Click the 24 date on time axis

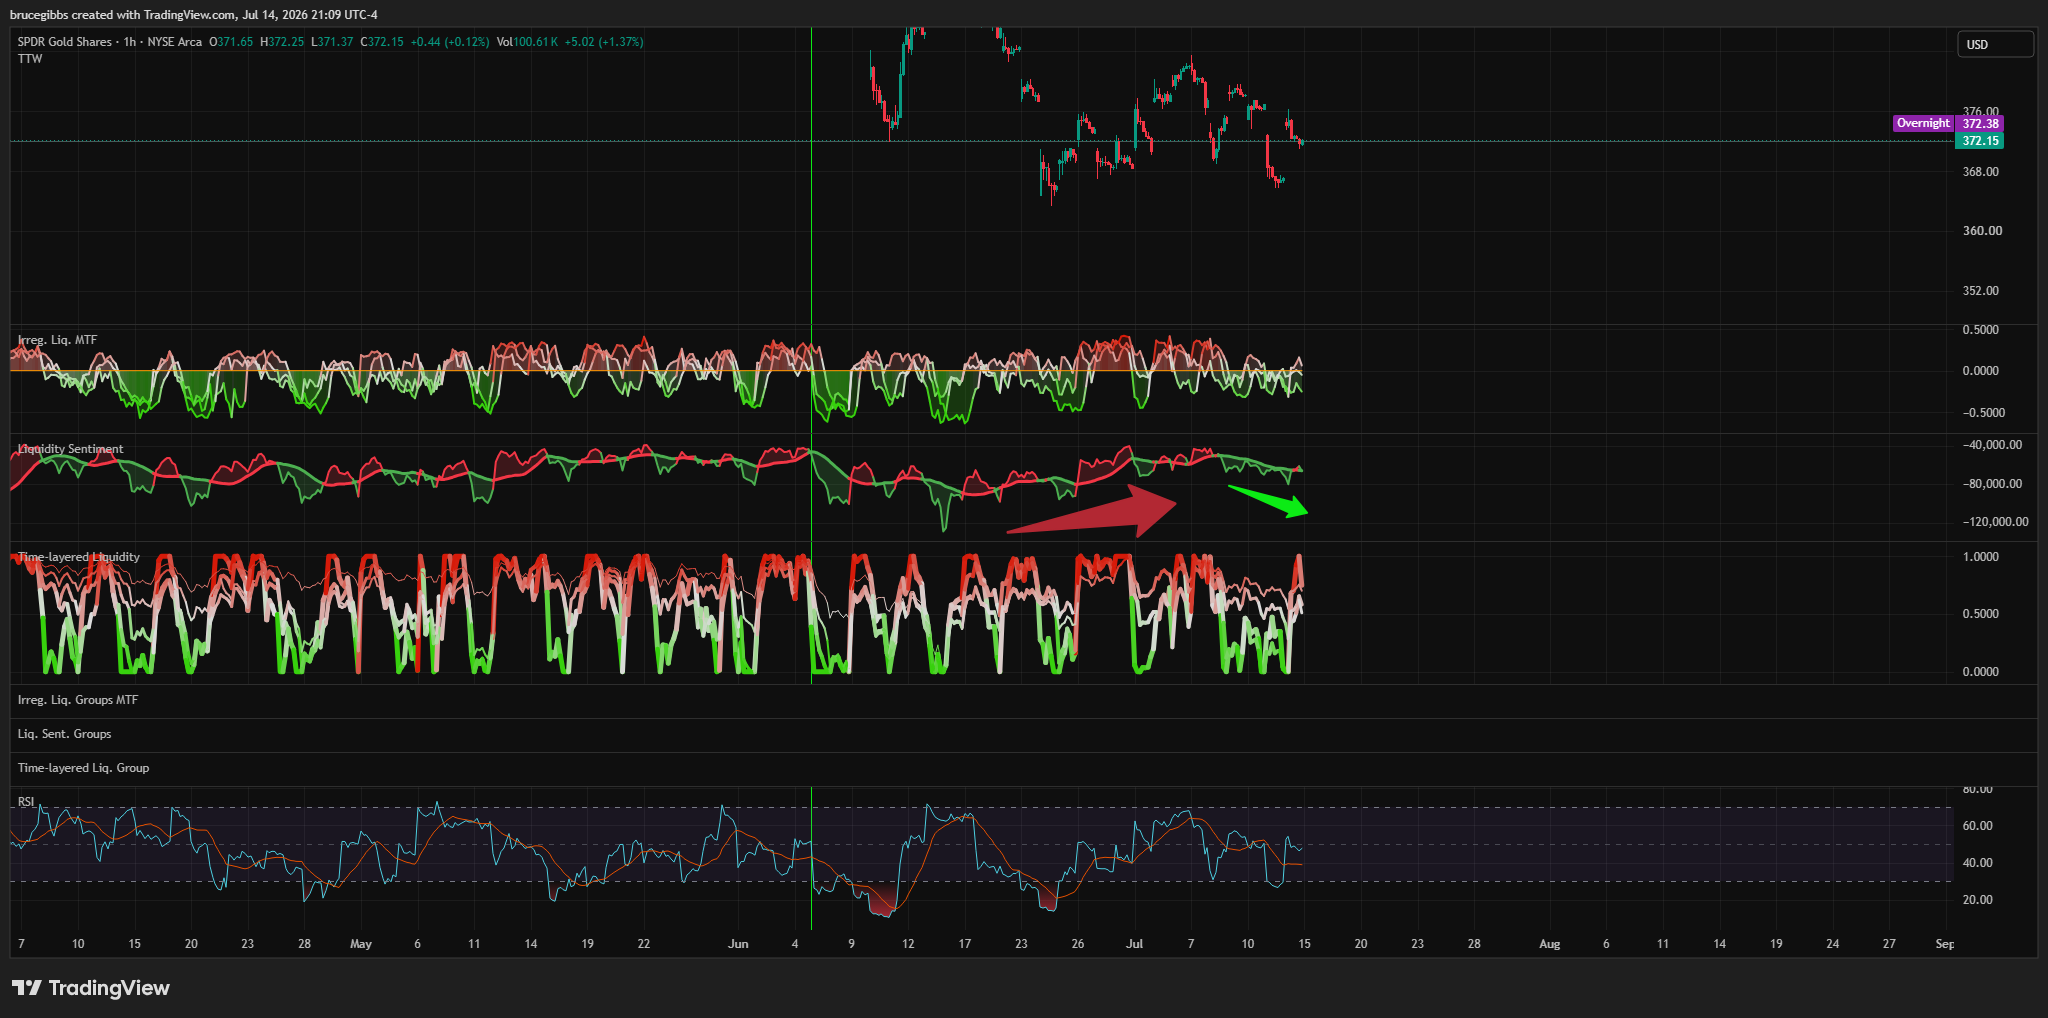[x=1833, y=944]
